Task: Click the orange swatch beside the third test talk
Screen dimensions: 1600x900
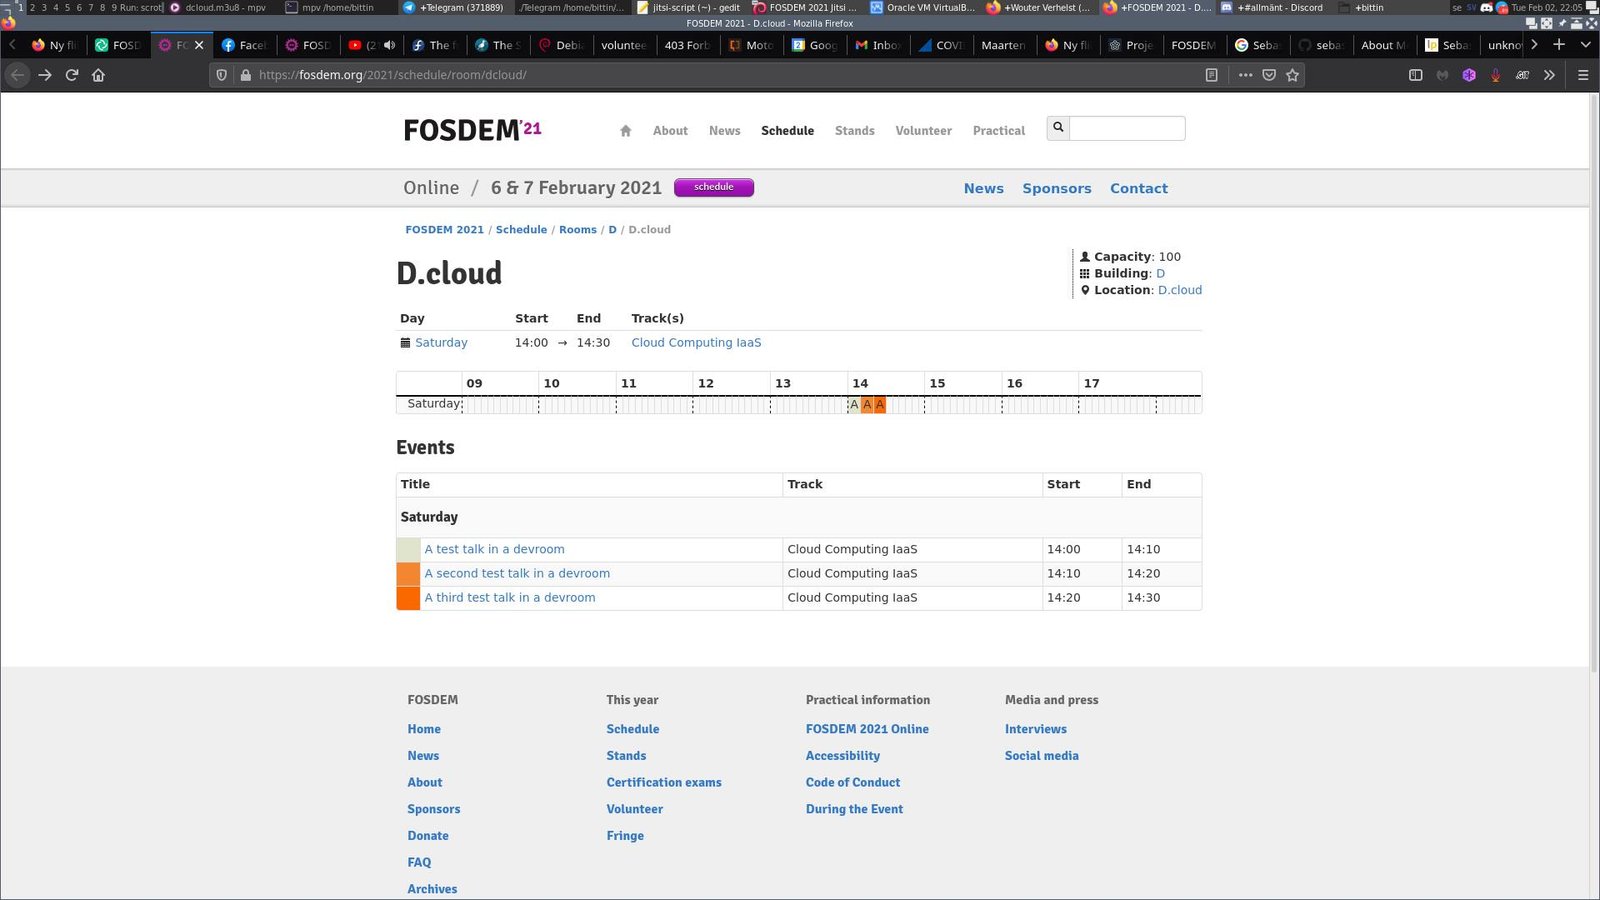Action: tap(408, 598)
